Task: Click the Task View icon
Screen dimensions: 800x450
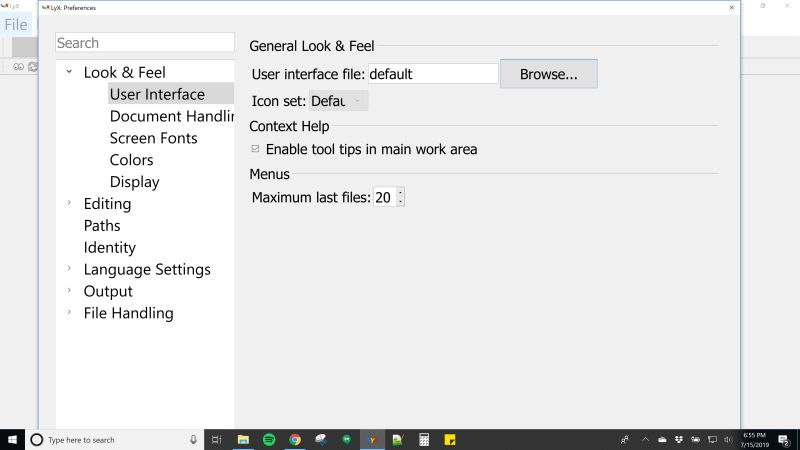Action: tap(216, 439)
